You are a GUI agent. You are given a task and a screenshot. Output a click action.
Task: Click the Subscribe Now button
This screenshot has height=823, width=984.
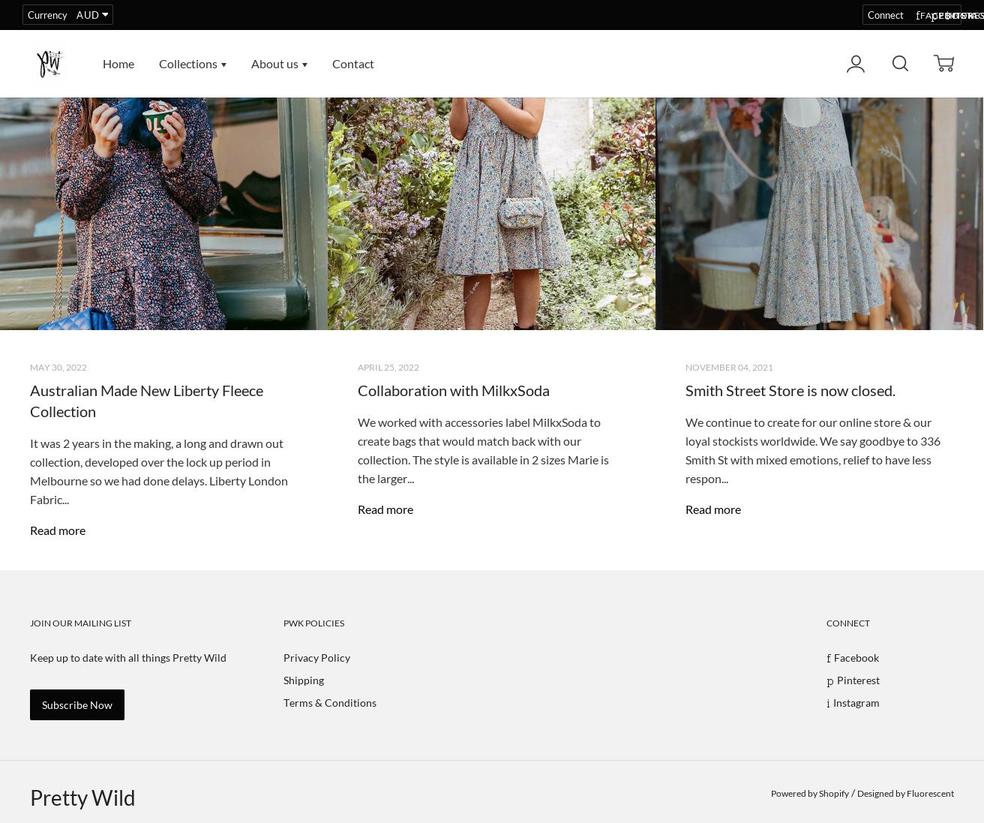pyautogui.click(x=77, y=705)
